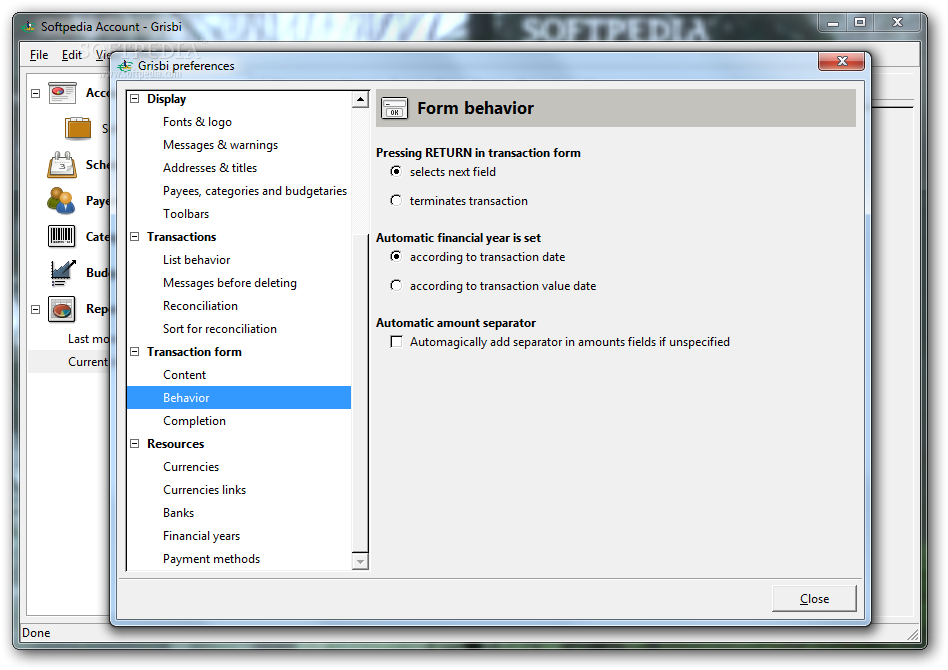Collapse the Reports node in main sidebar
The height and width of the screenshot is (670, 948).
pos(36,309)
